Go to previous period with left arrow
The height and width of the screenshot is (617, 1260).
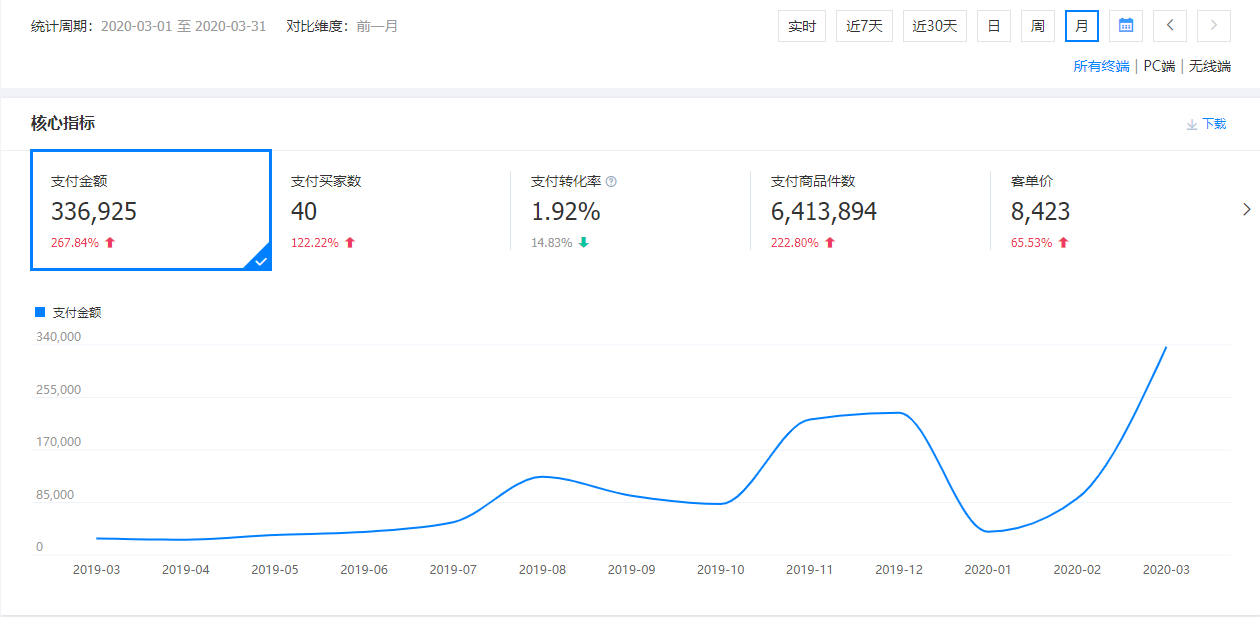[x=1170, y=26]
